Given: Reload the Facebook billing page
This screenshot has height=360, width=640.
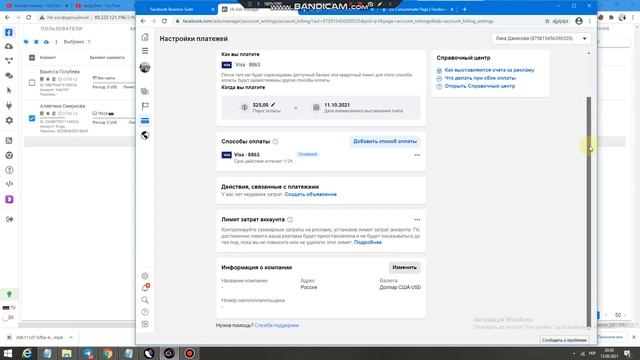Looking at the screenshot, I should [164, 21].
